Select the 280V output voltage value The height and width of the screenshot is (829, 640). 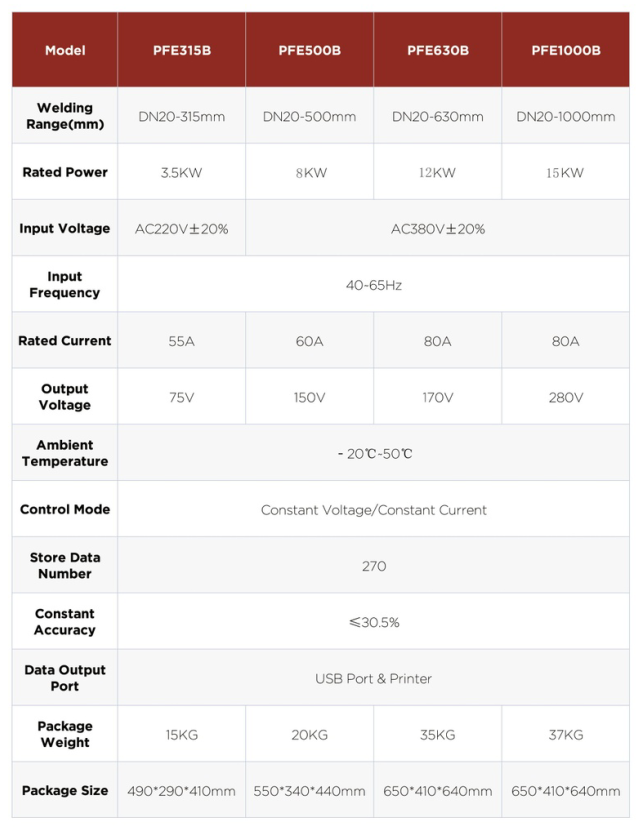pyautogui.click(x=565, y=397)
